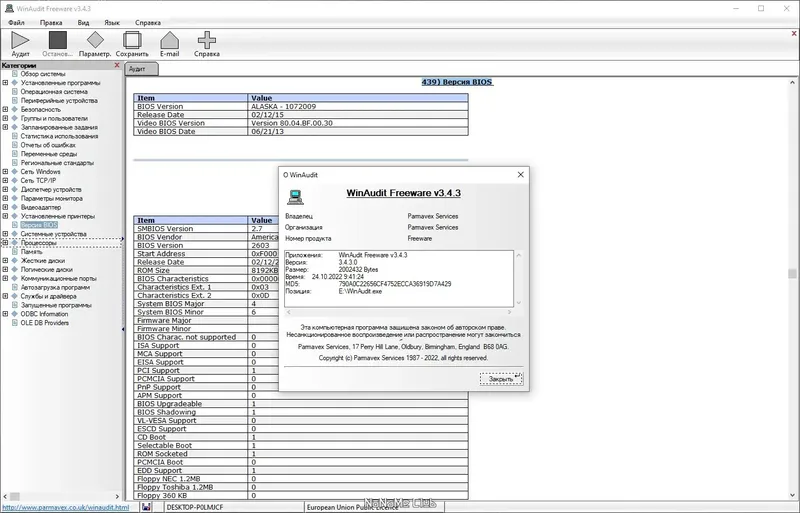Click the page icon beside Память
The width and height of the screenshot is (800, 513).
point(15,252)
